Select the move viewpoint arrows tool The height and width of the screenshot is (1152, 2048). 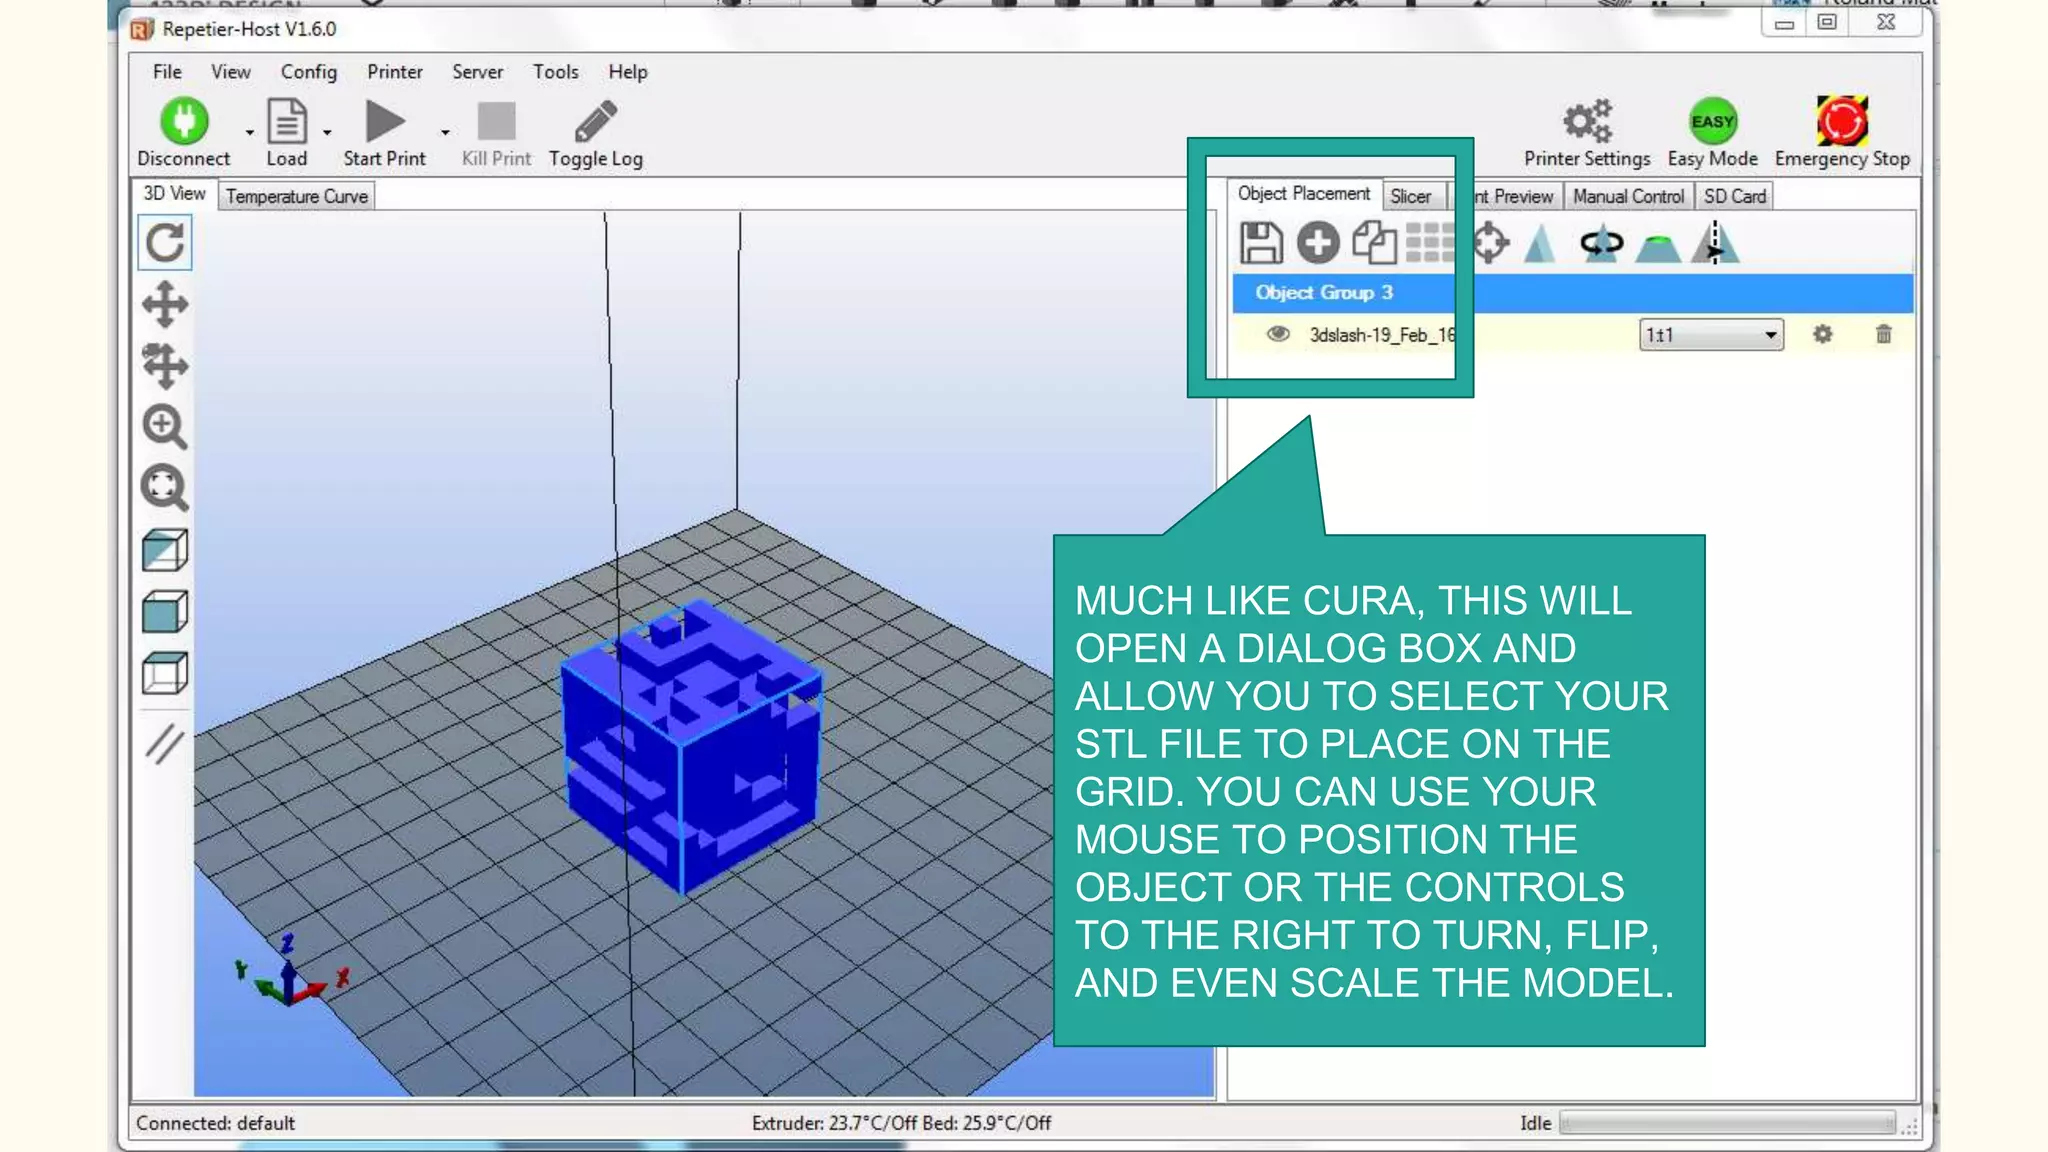point(165,304)
